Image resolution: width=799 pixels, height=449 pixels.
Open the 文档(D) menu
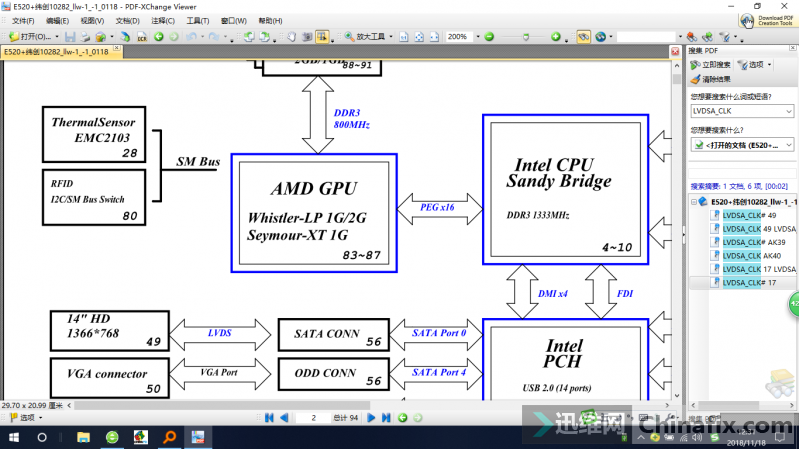pos(127,21)
